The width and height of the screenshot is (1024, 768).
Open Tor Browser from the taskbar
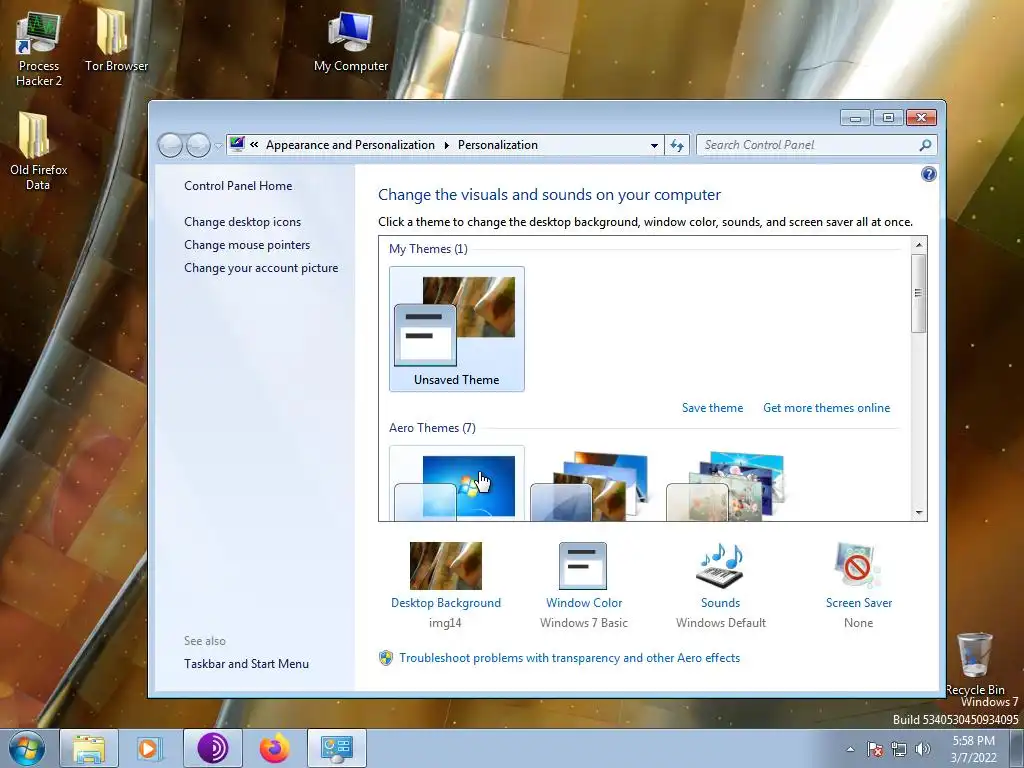pos(213,748)
